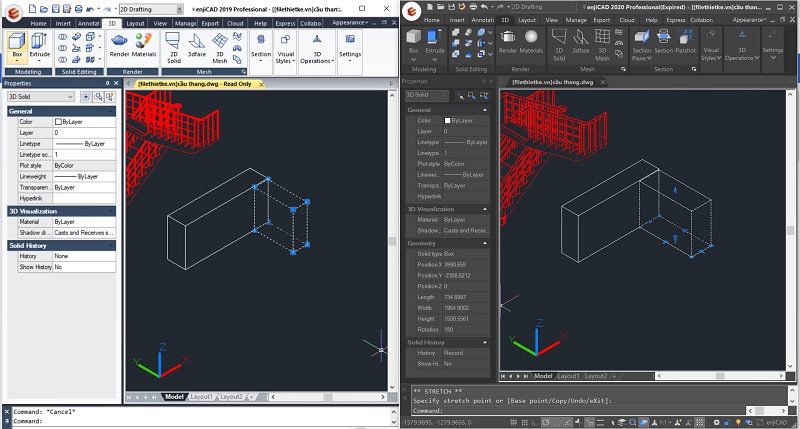Viewport: 800px width, 429px height.
Task: Click the Print icon in enjiCAD 2020 toolbar
Action: point(473,7)
